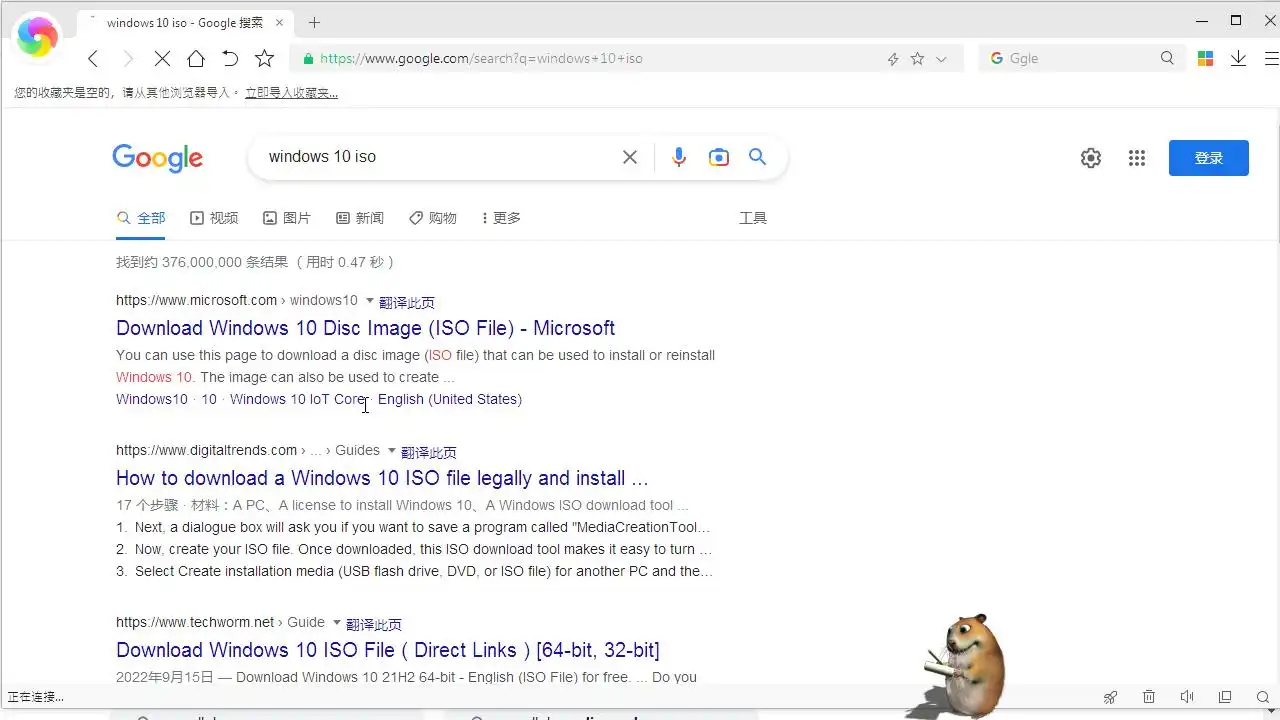Viewport: 1280px width, 720px height.
Task: Clear the Google search query
Action: point(630,157)
